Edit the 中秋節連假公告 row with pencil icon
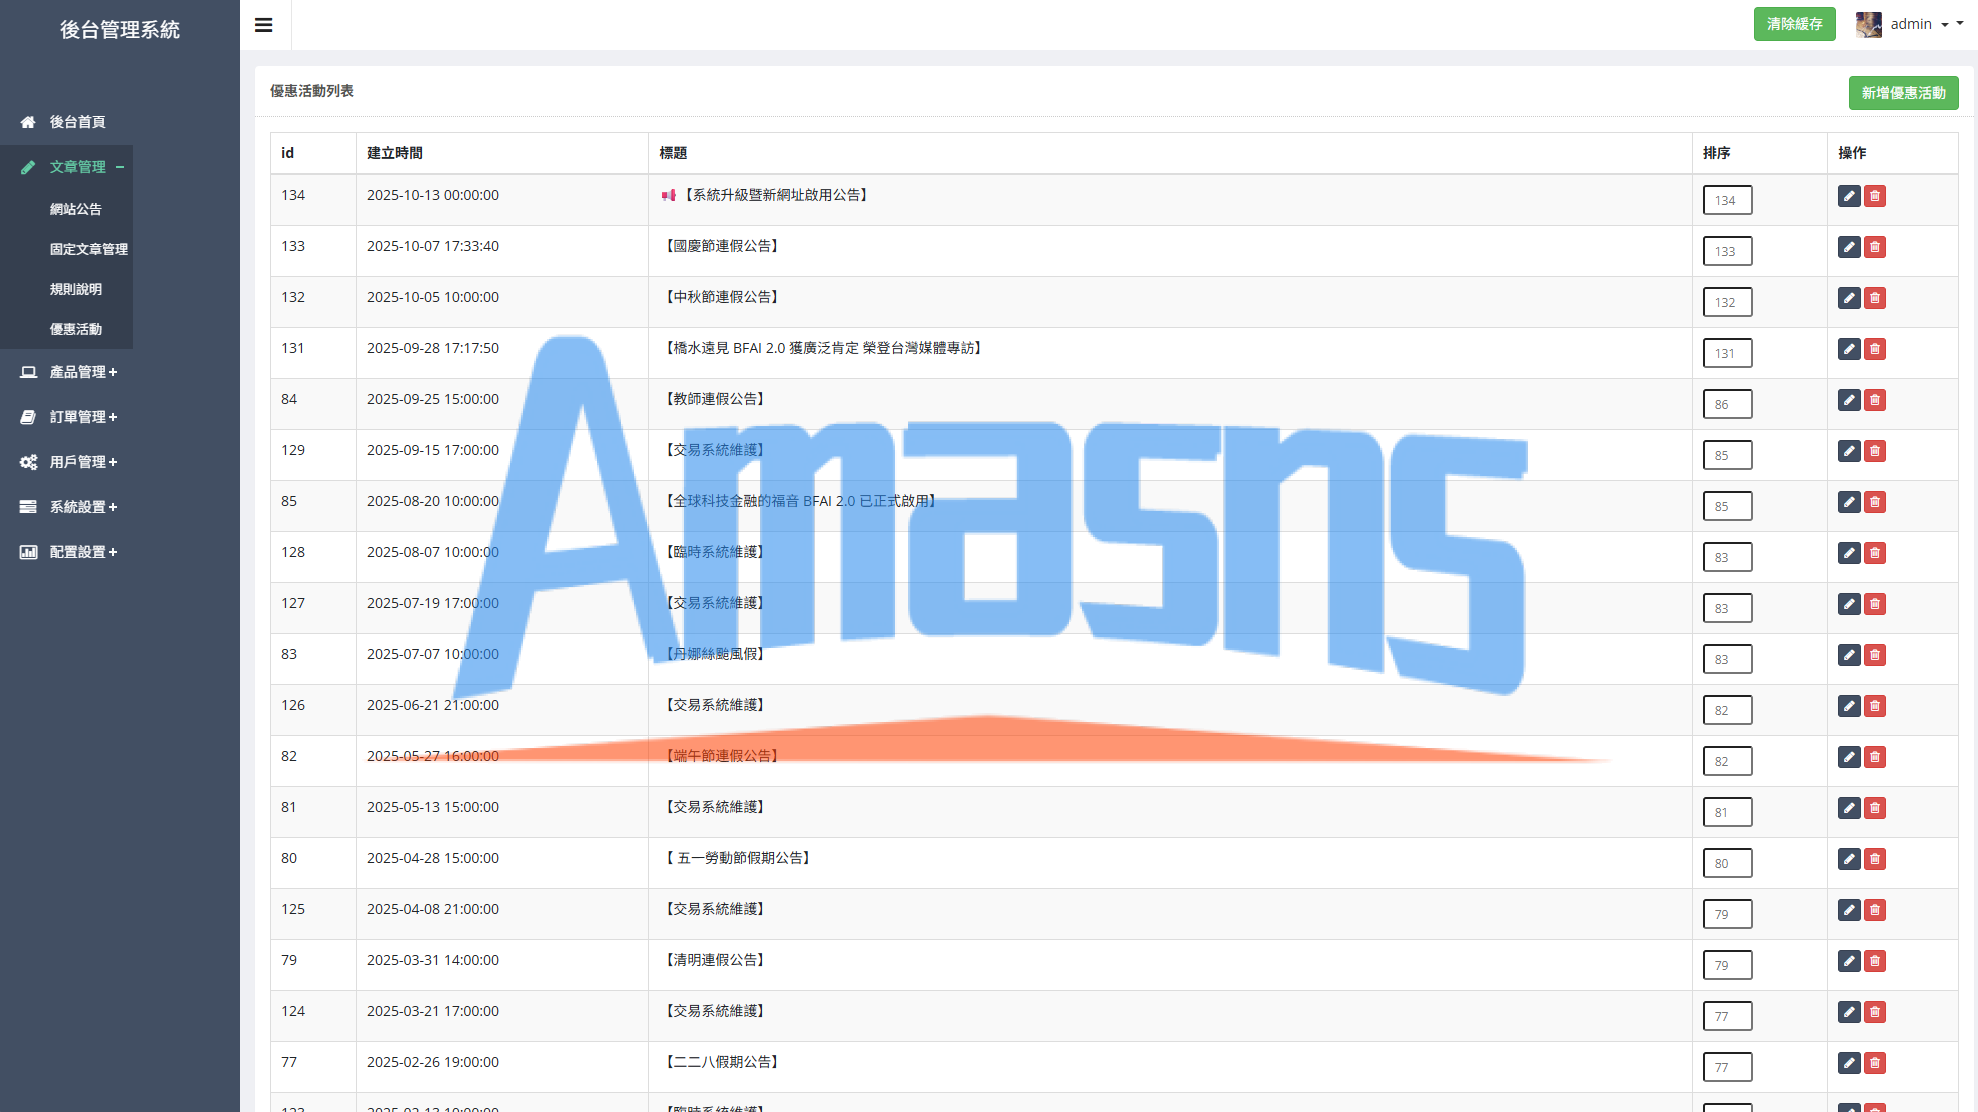The image size is (1978, 1112). (1849, 298)
